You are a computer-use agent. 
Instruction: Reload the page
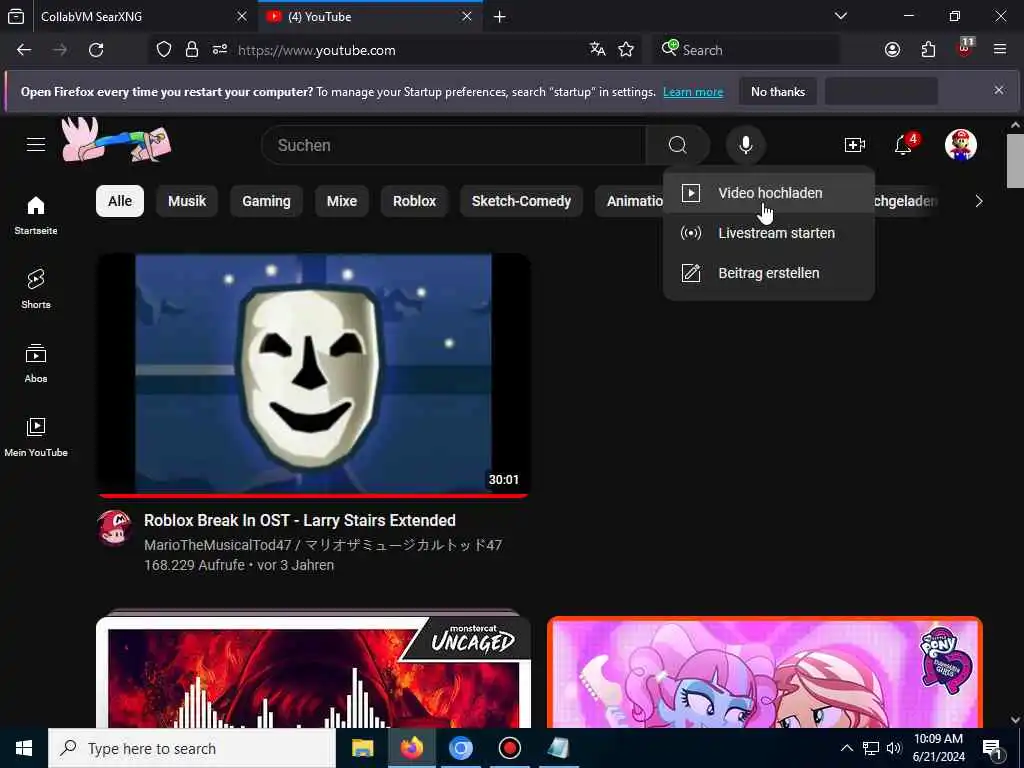pyautogui.click(x=96, y=50)
